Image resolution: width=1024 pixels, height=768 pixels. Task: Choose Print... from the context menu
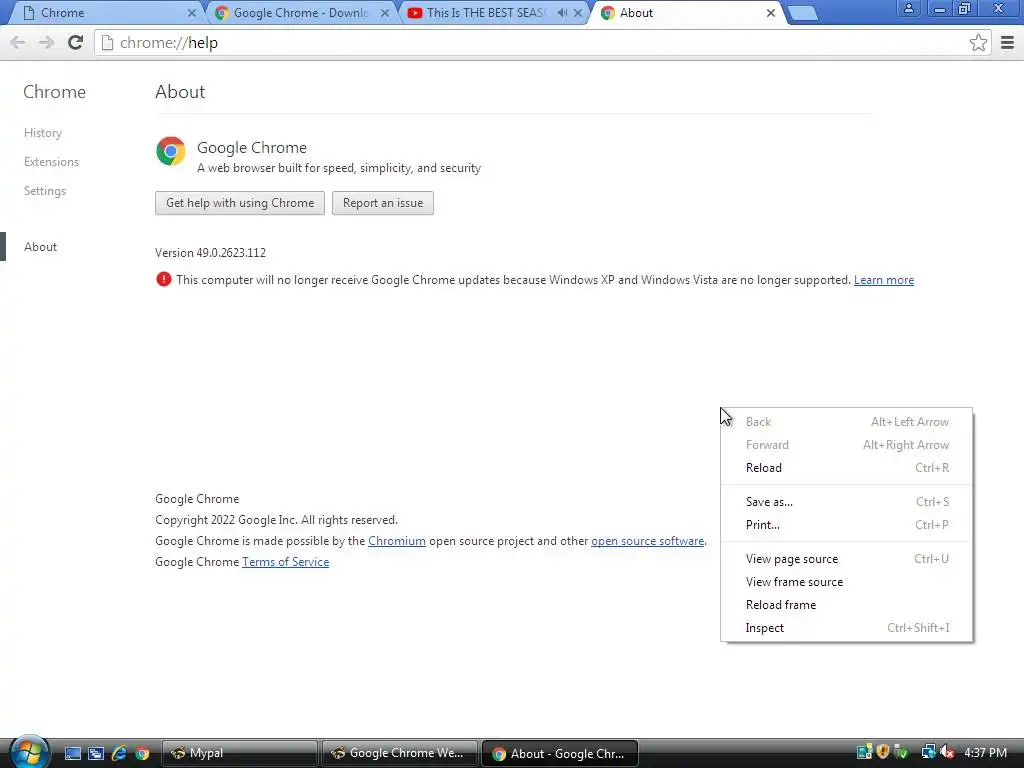click(846, 524)
